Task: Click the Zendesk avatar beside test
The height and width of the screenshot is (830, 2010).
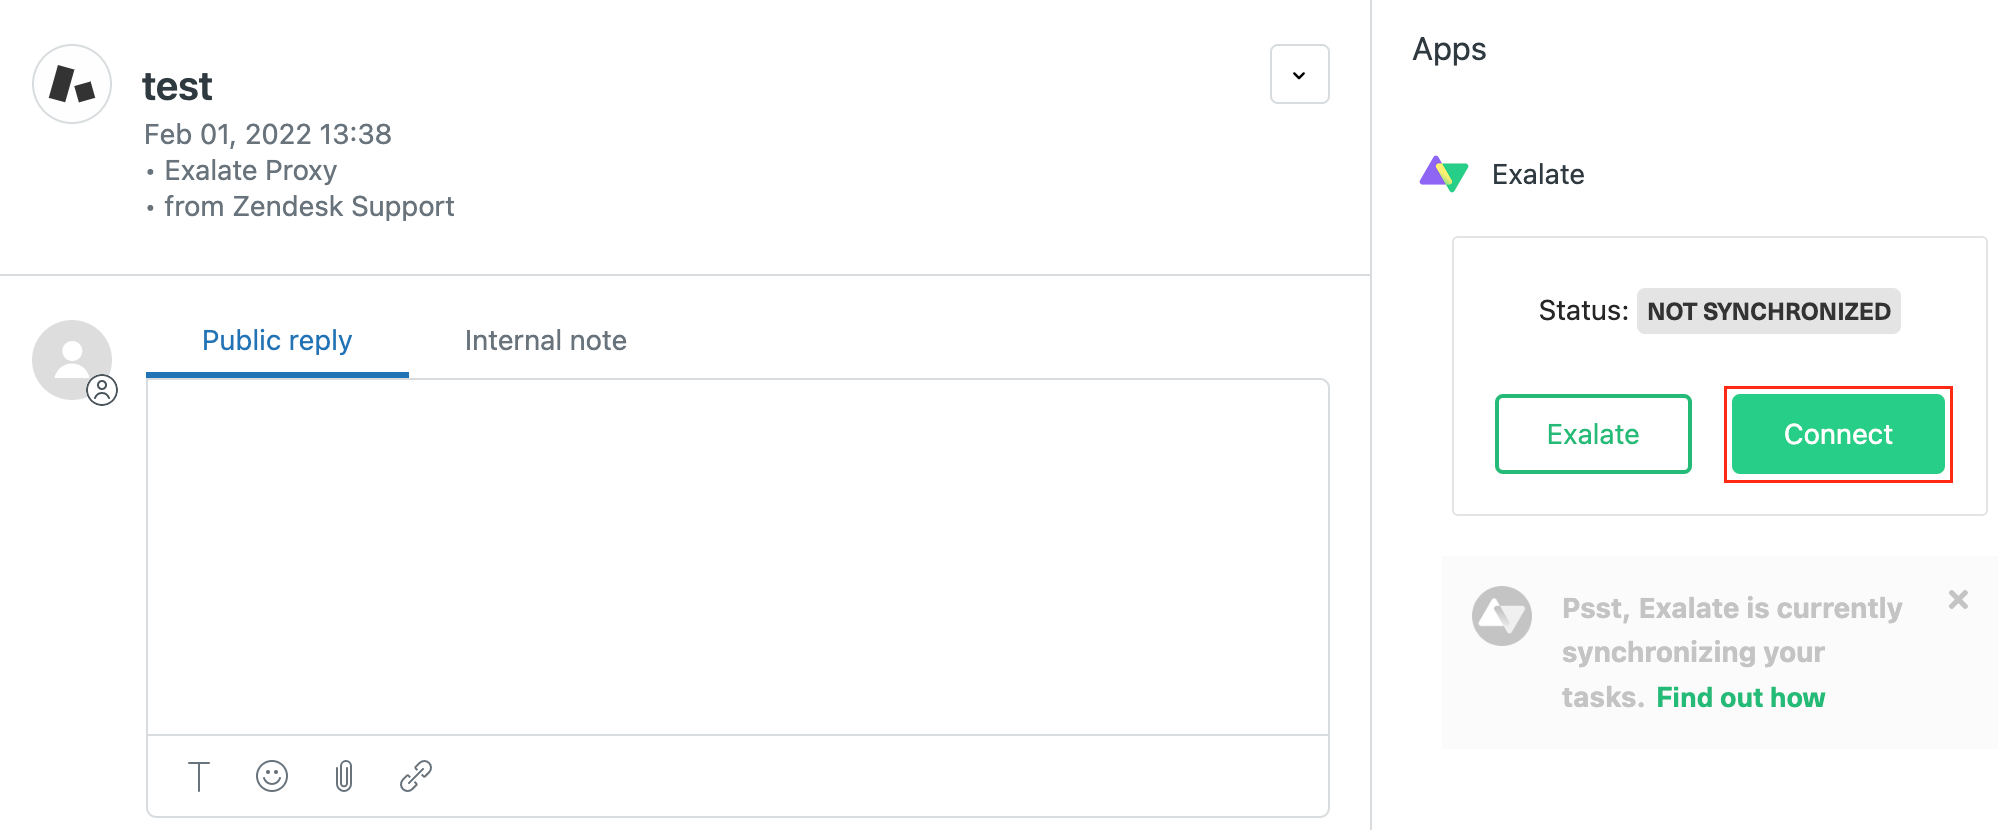Action: (72, 84)
